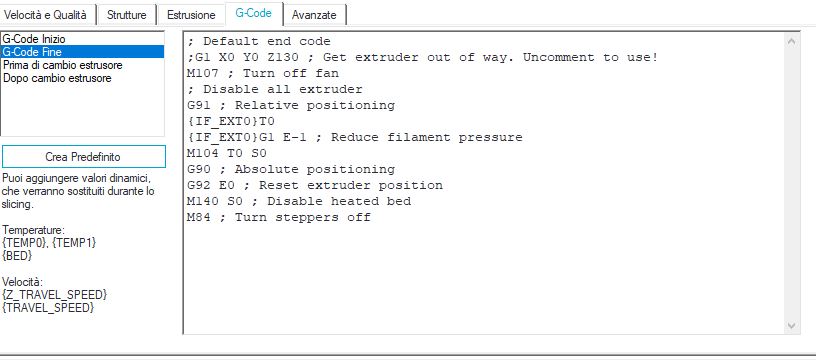Click the code editor's vertical scrollbar track
Viewport: 816px width, 360px height.
(792, 183)
